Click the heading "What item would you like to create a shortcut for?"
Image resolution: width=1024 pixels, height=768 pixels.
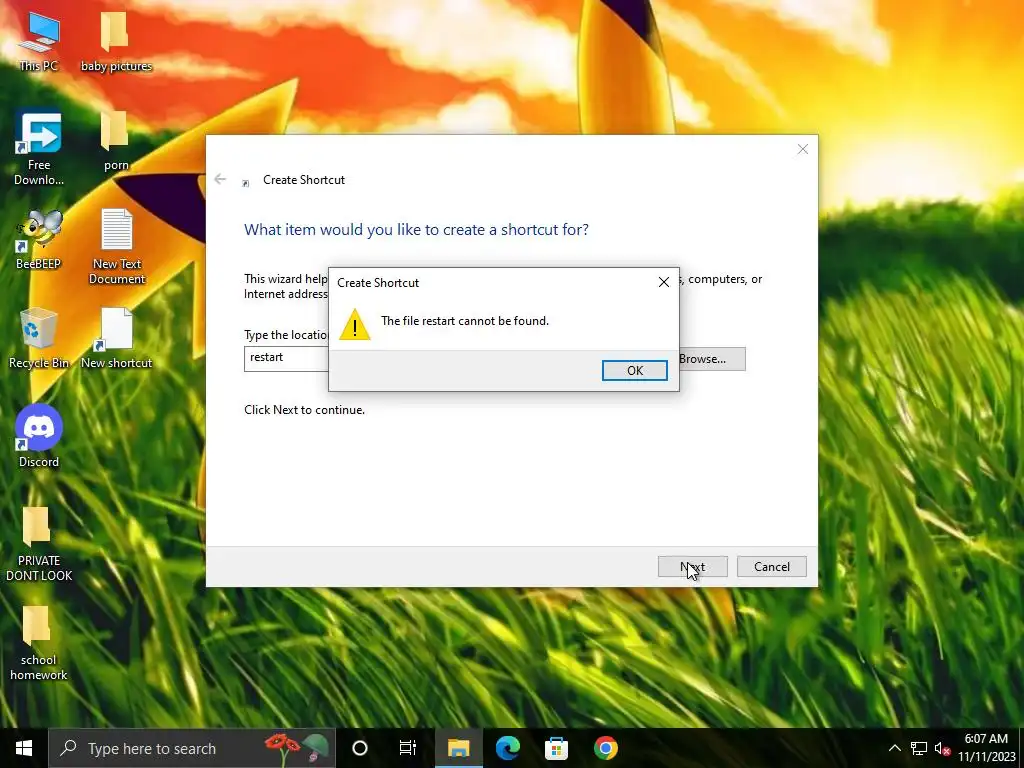416,230
